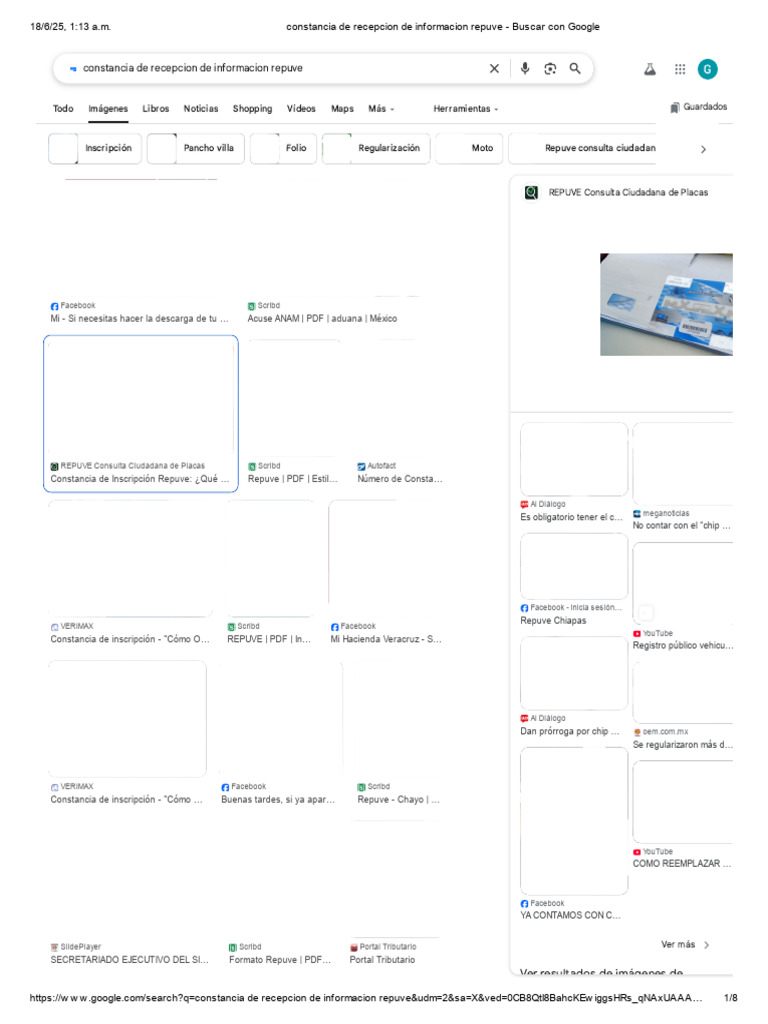Open Google Lens image search icon
Image resolution: width=768 pixels, height=1024 pixels.
click(550, 69)
